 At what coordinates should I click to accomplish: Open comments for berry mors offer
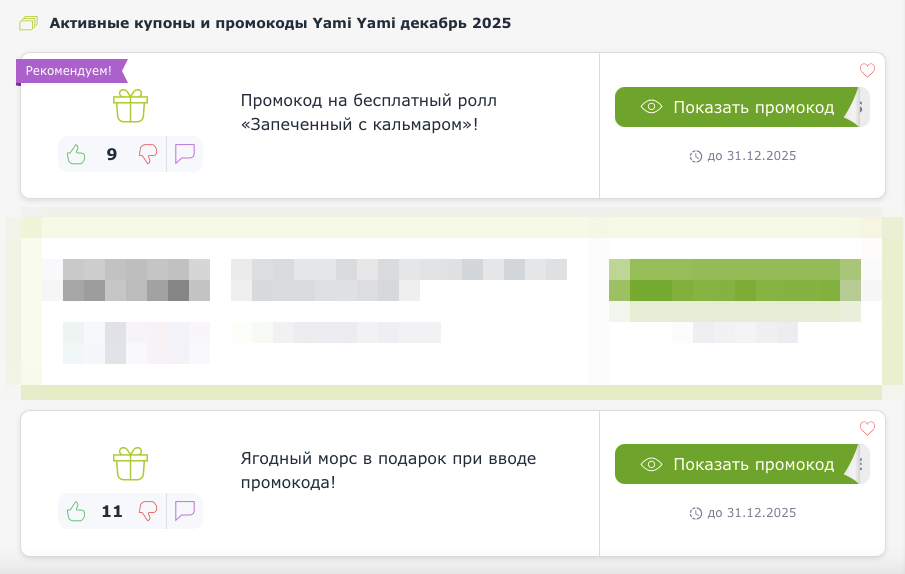(x=185, y=511)
